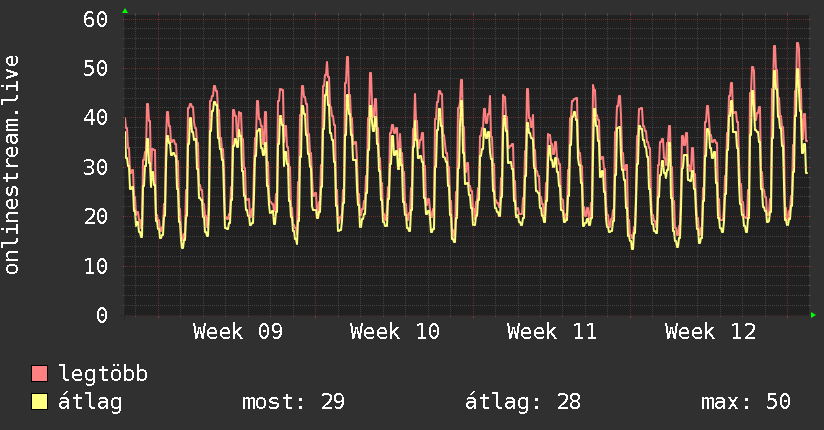824x430 pixels.
Task: Click the 10 value on the y-axis
Action: coord(95,267)
